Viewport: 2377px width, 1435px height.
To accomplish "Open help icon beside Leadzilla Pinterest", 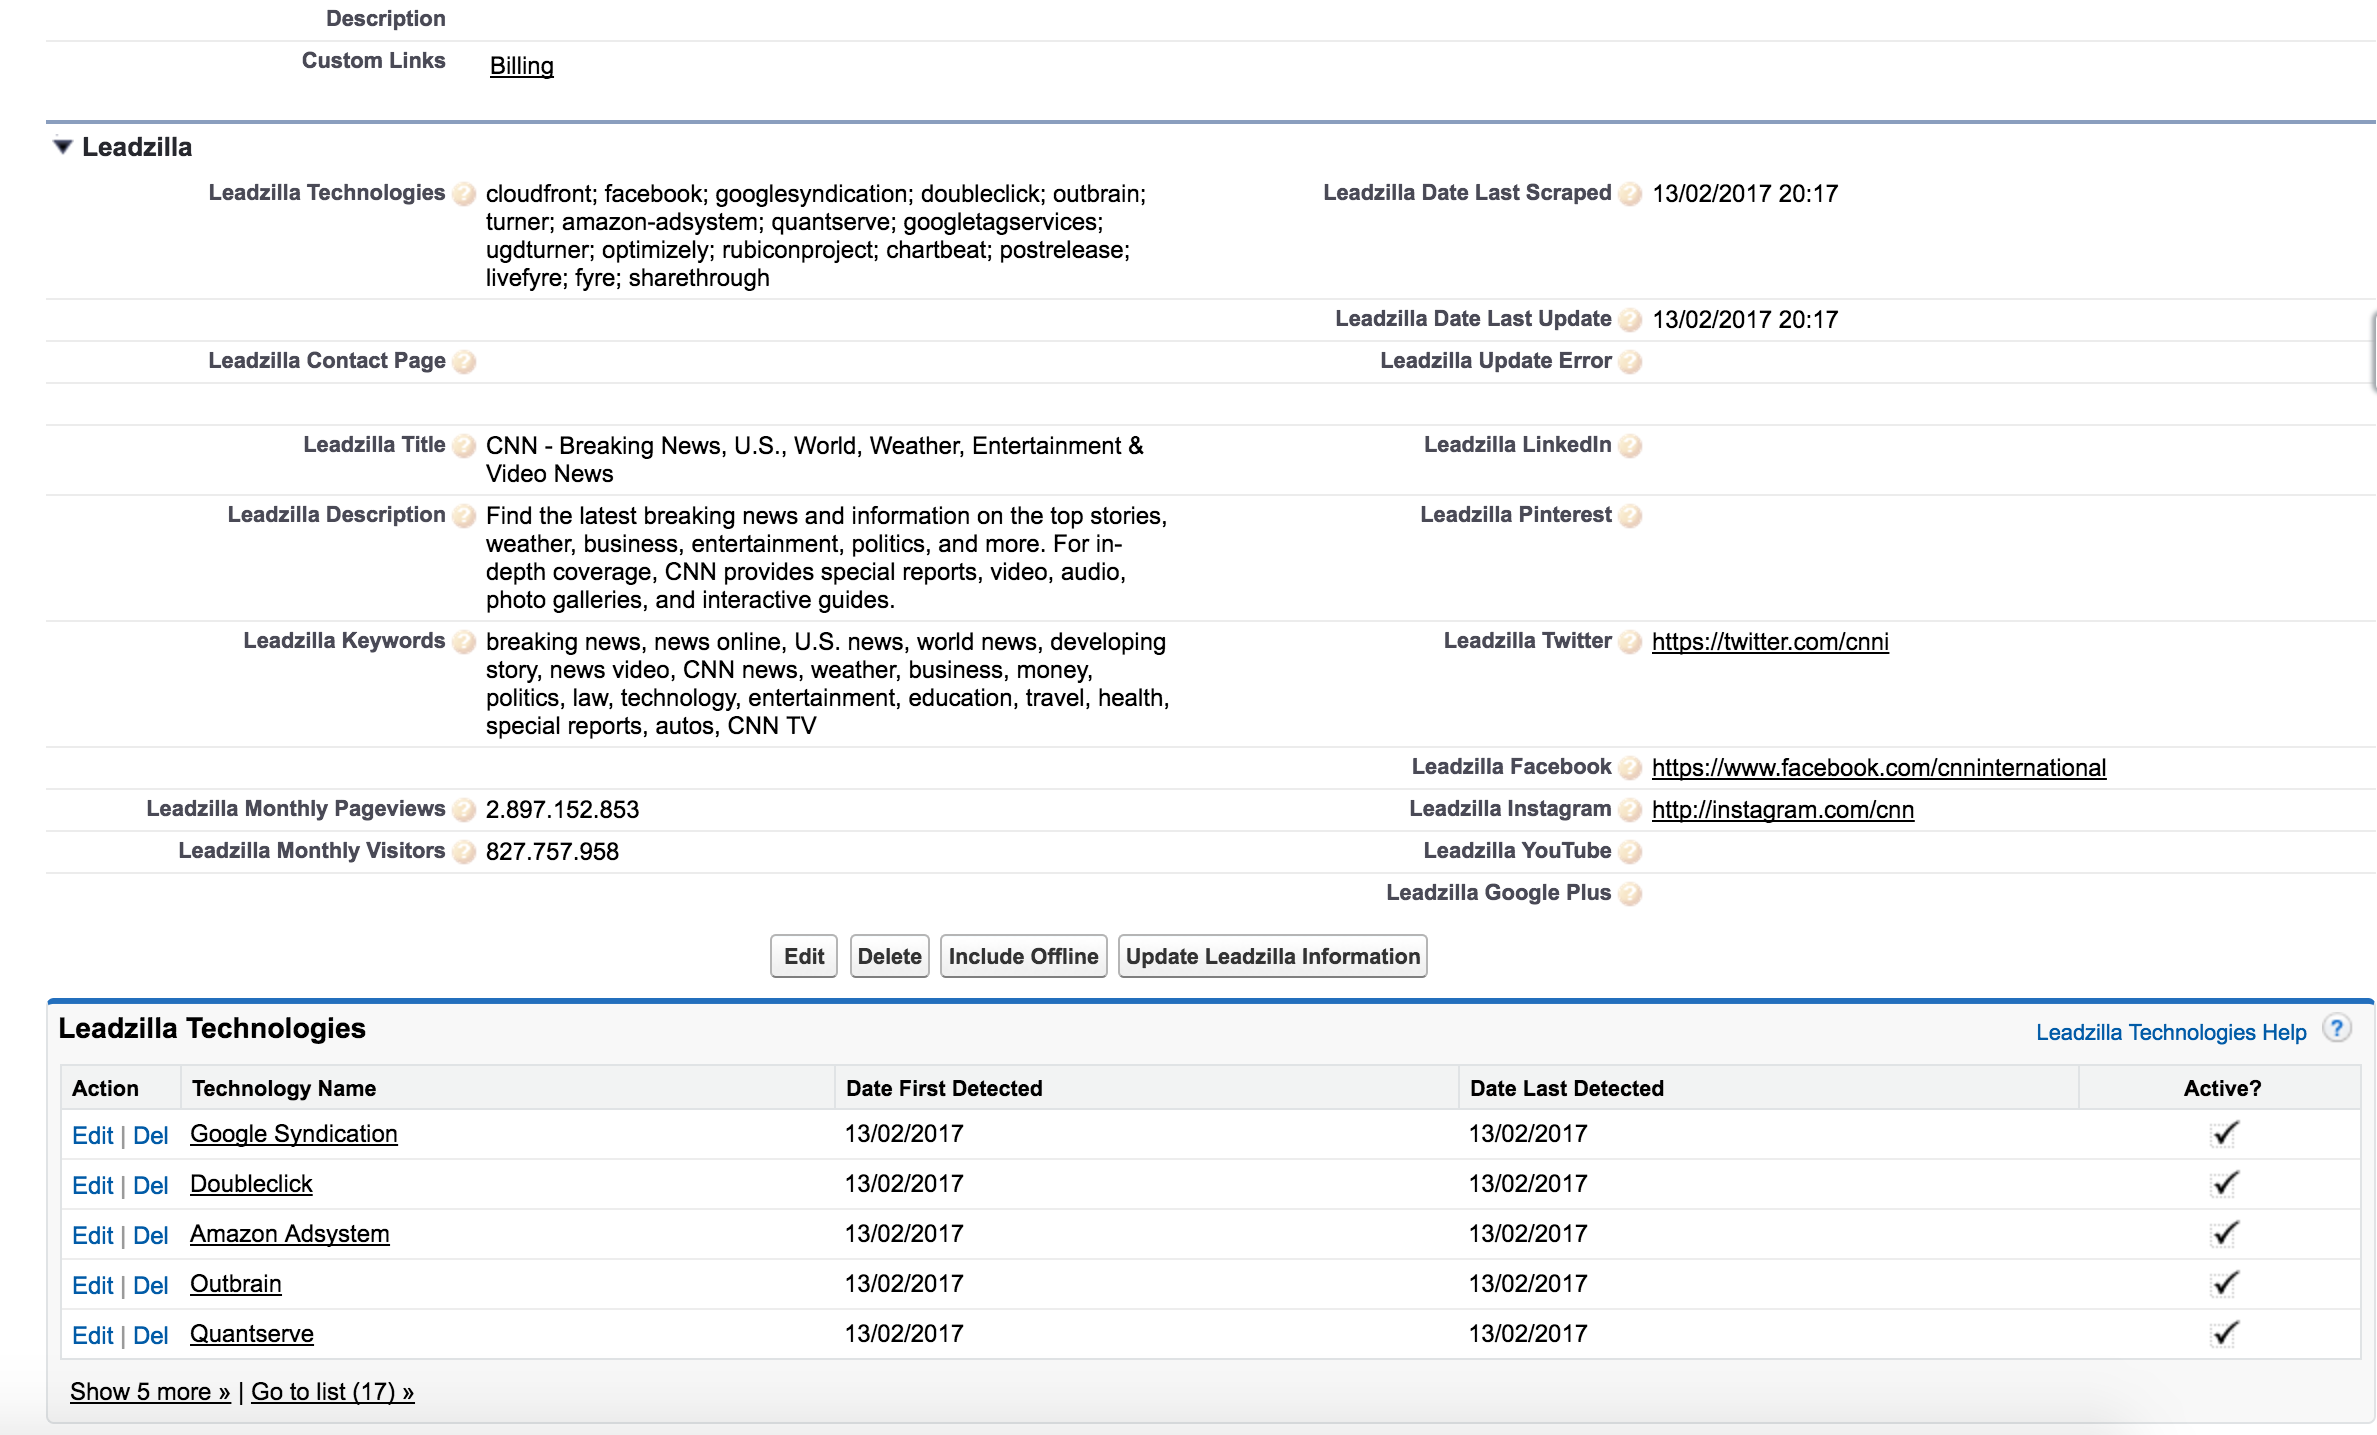I will [1630, 516].
